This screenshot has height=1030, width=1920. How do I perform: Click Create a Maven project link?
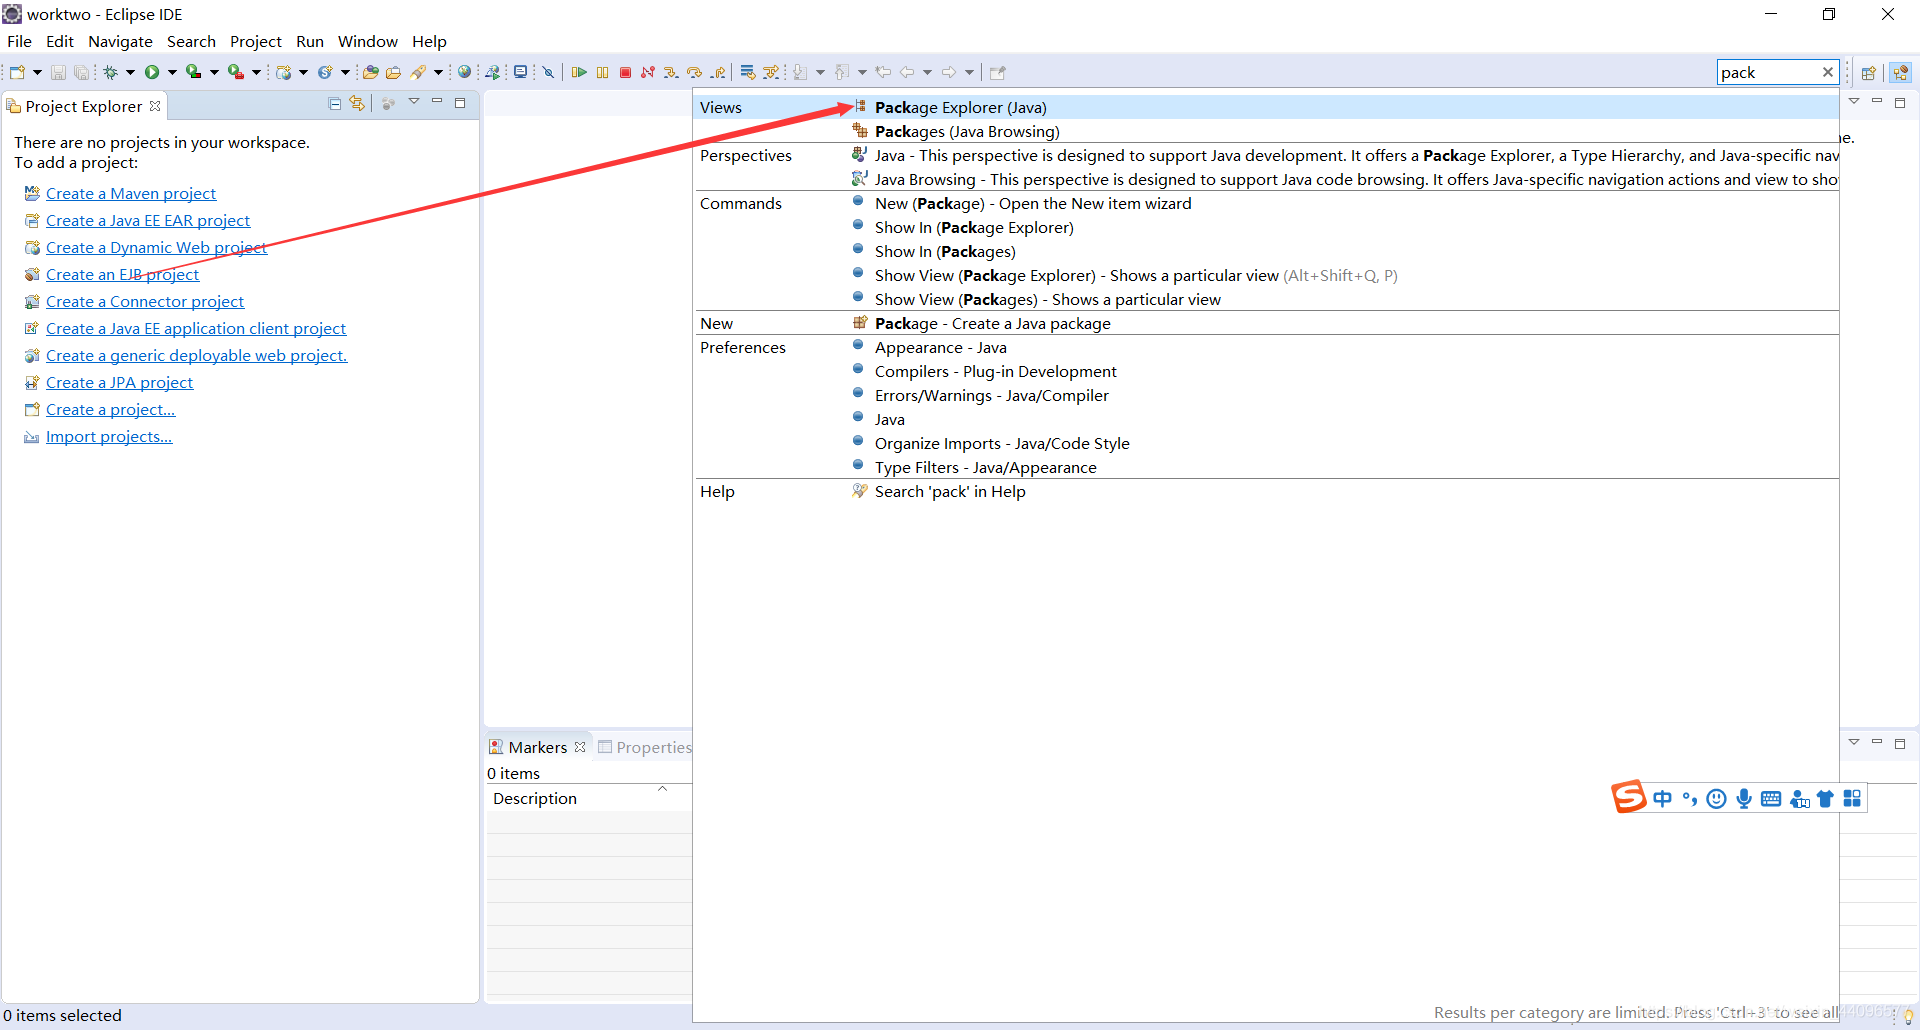coord(131,193)
